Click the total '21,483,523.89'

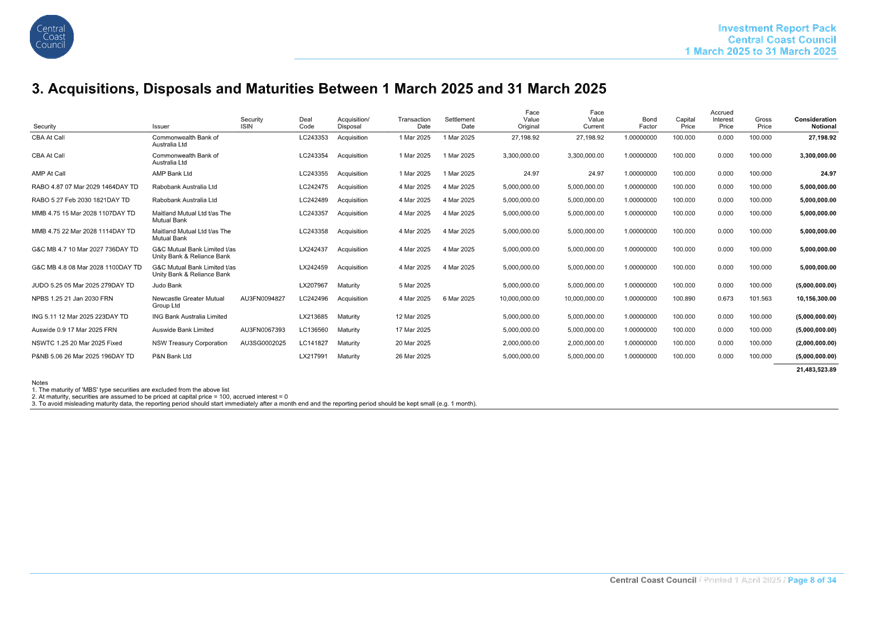(817, 370)
